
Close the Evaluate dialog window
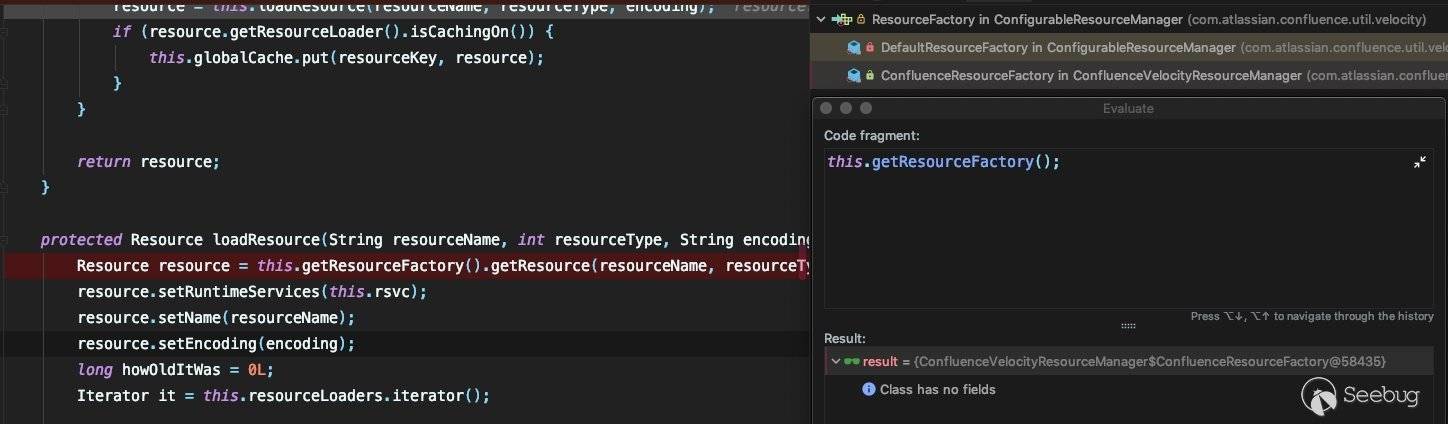[x=827, y=108]
